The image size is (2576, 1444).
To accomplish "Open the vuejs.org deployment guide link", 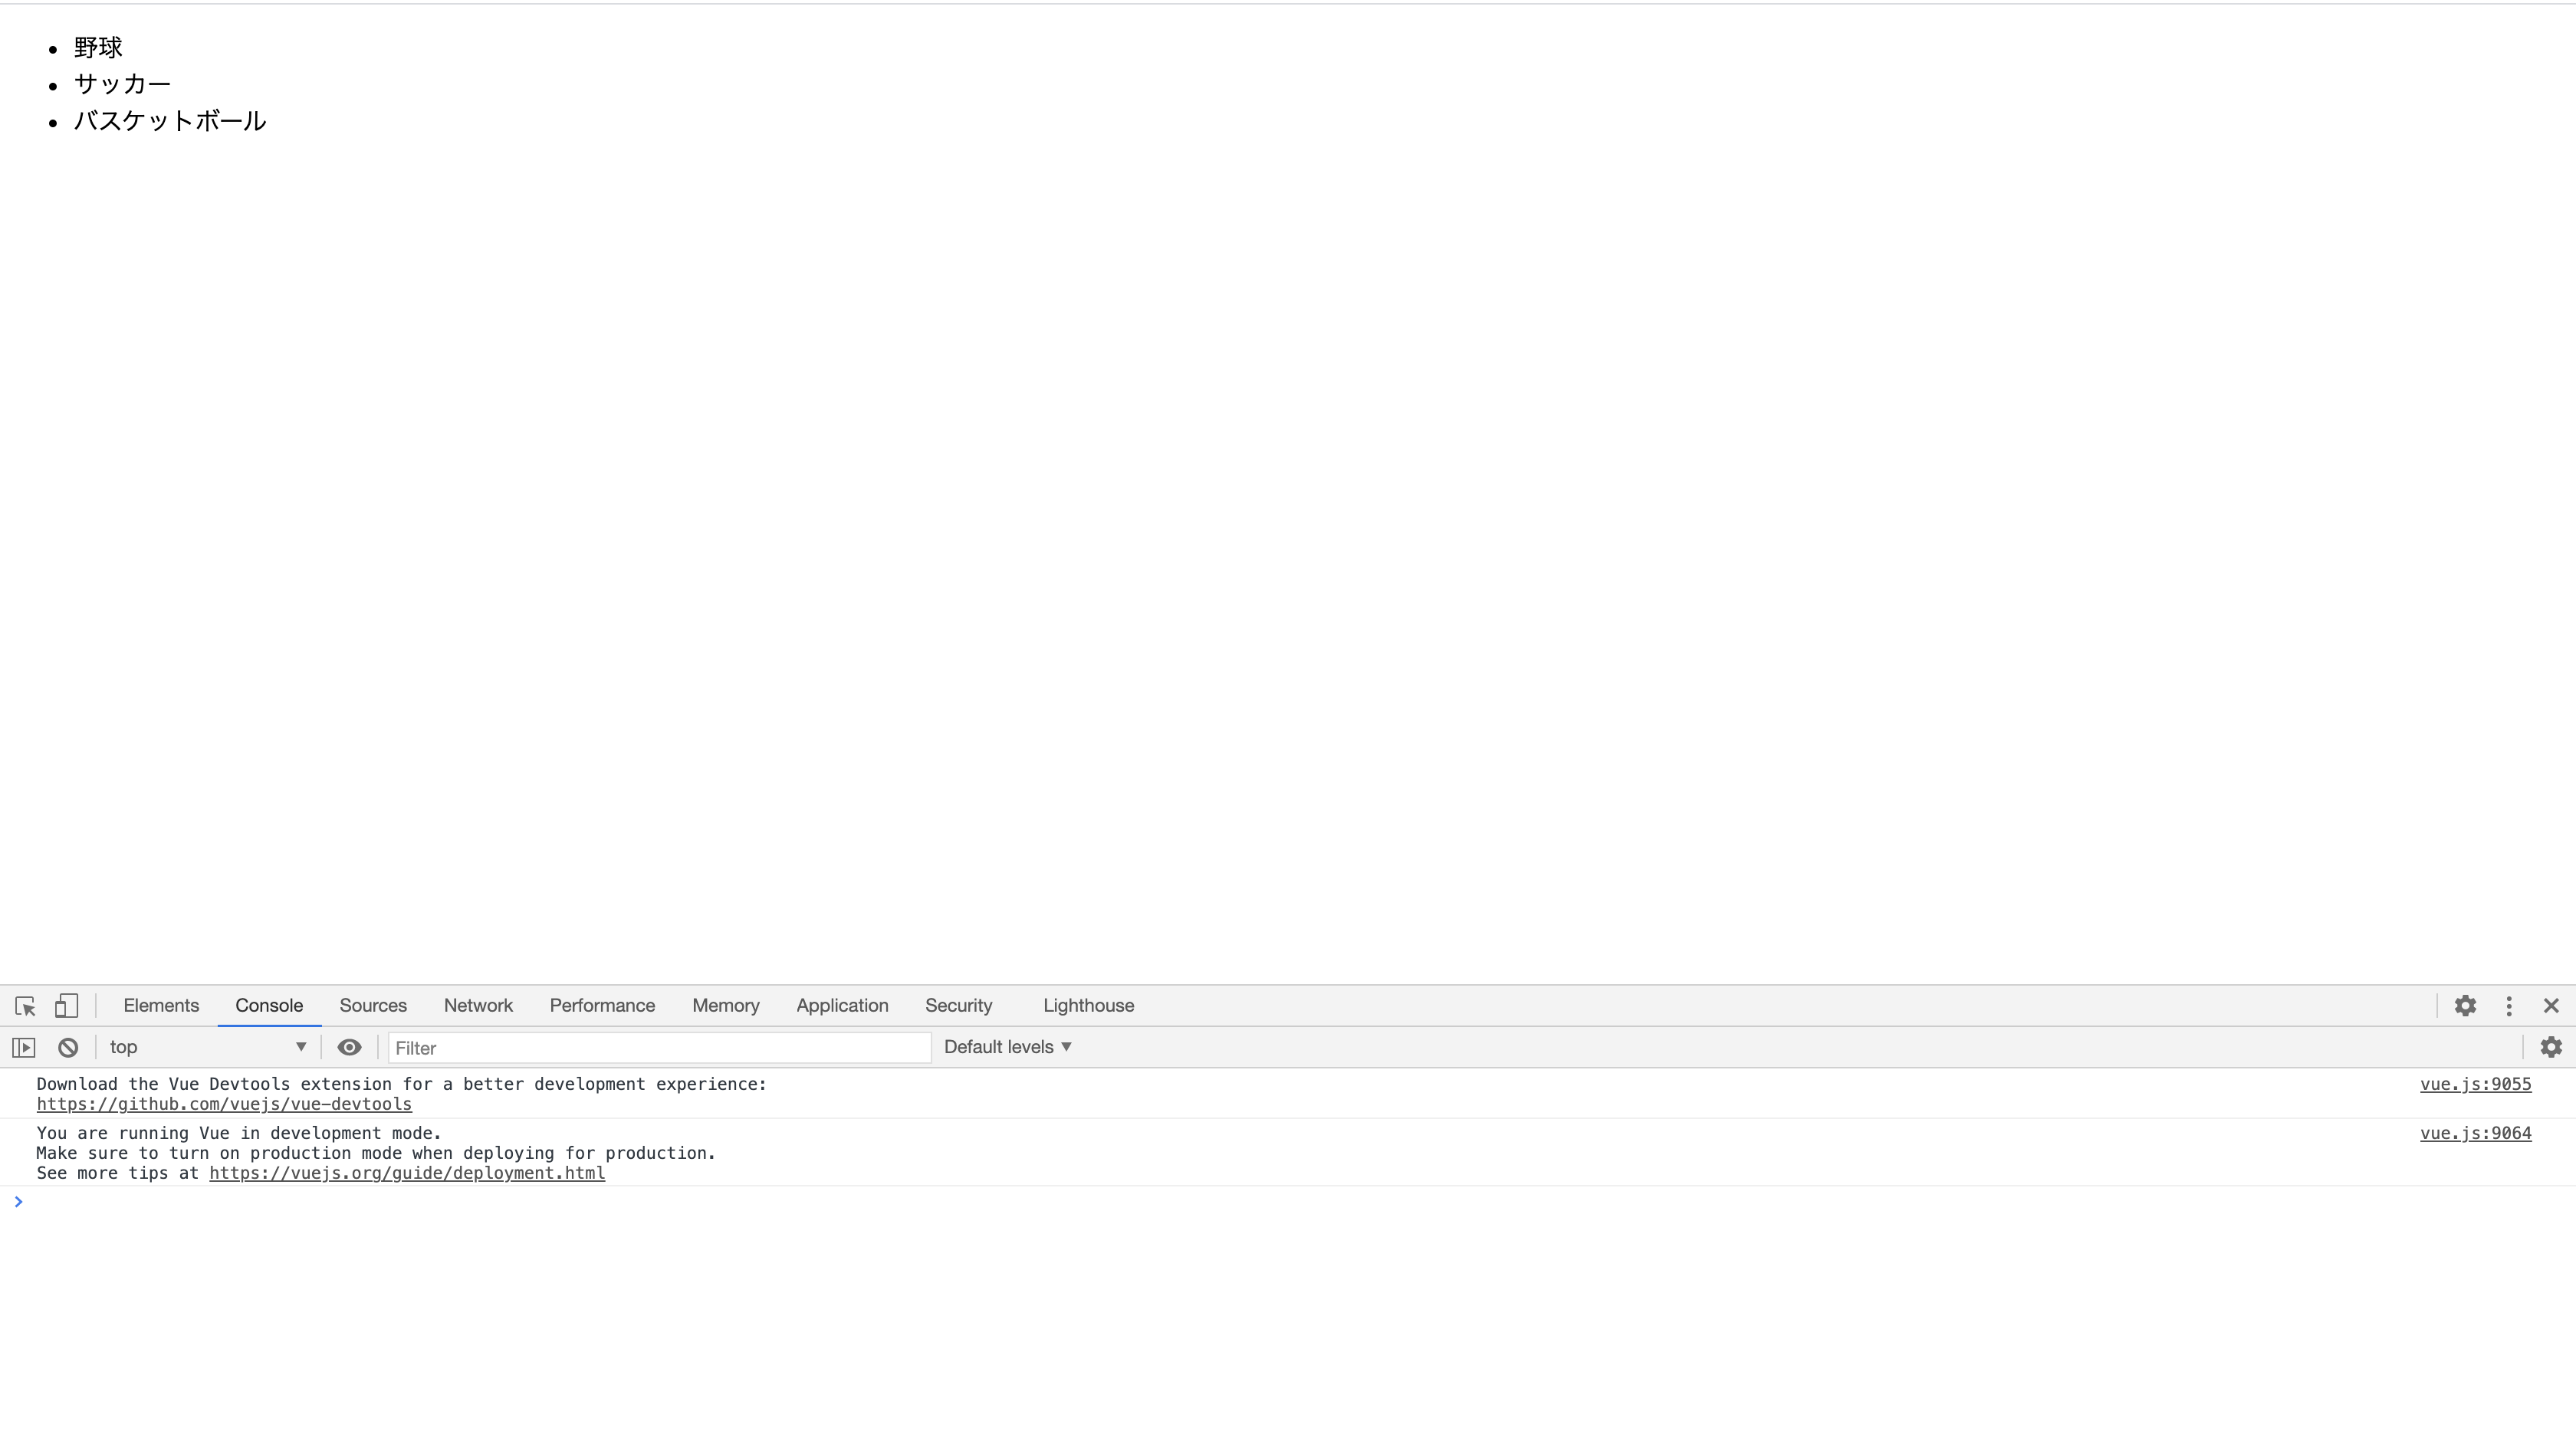I will pyautogui.click(x=407, y=1173).
